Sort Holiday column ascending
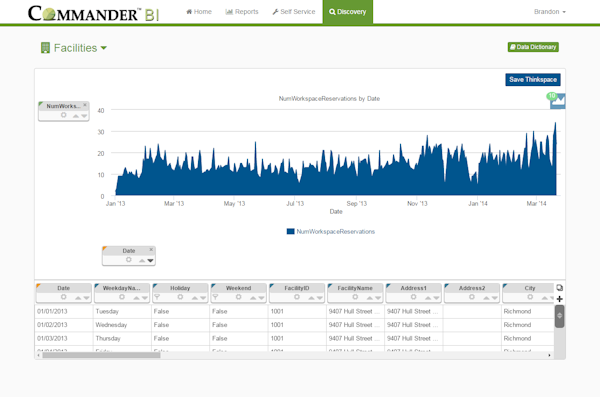 coord(195,297)
